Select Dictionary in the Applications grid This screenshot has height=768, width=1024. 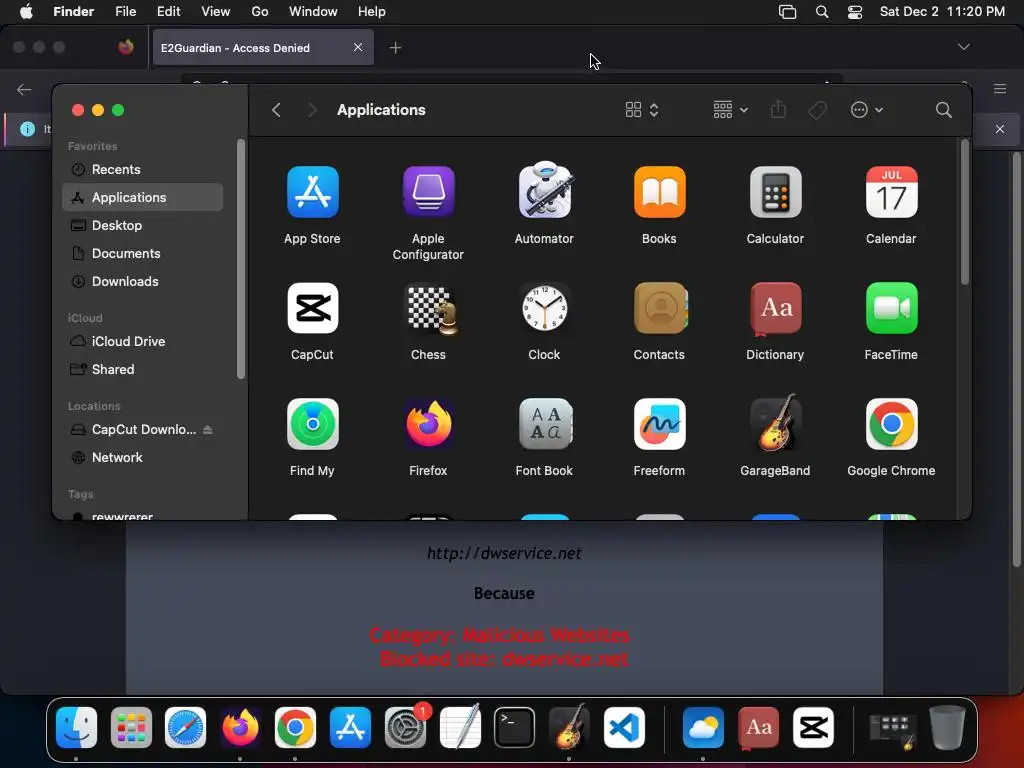(775, 309)
